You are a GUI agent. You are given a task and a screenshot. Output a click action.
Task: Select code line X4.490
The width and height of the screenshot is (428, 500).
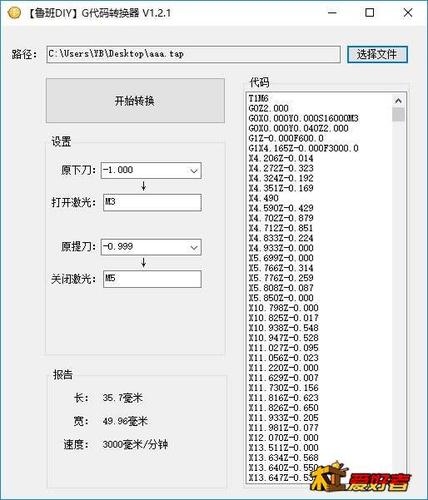tap(263, 198)
